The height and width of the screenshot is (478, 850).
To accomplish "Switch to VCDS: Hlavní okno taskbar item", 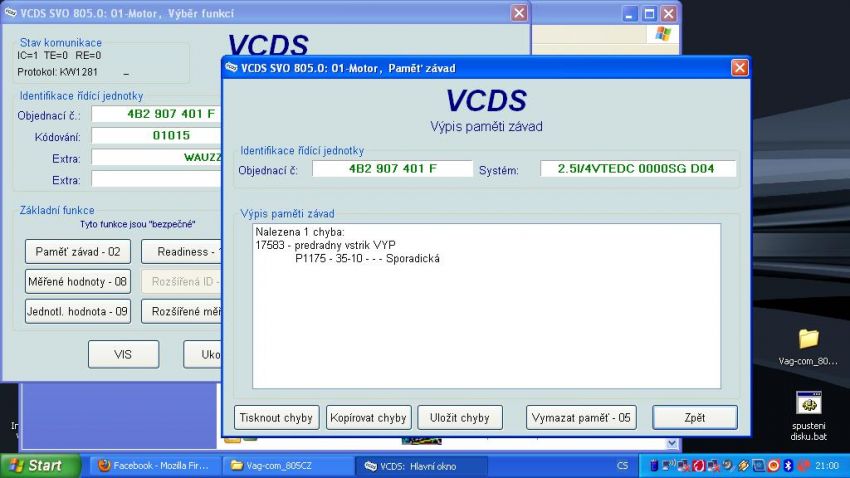I will tap(421, 466).
